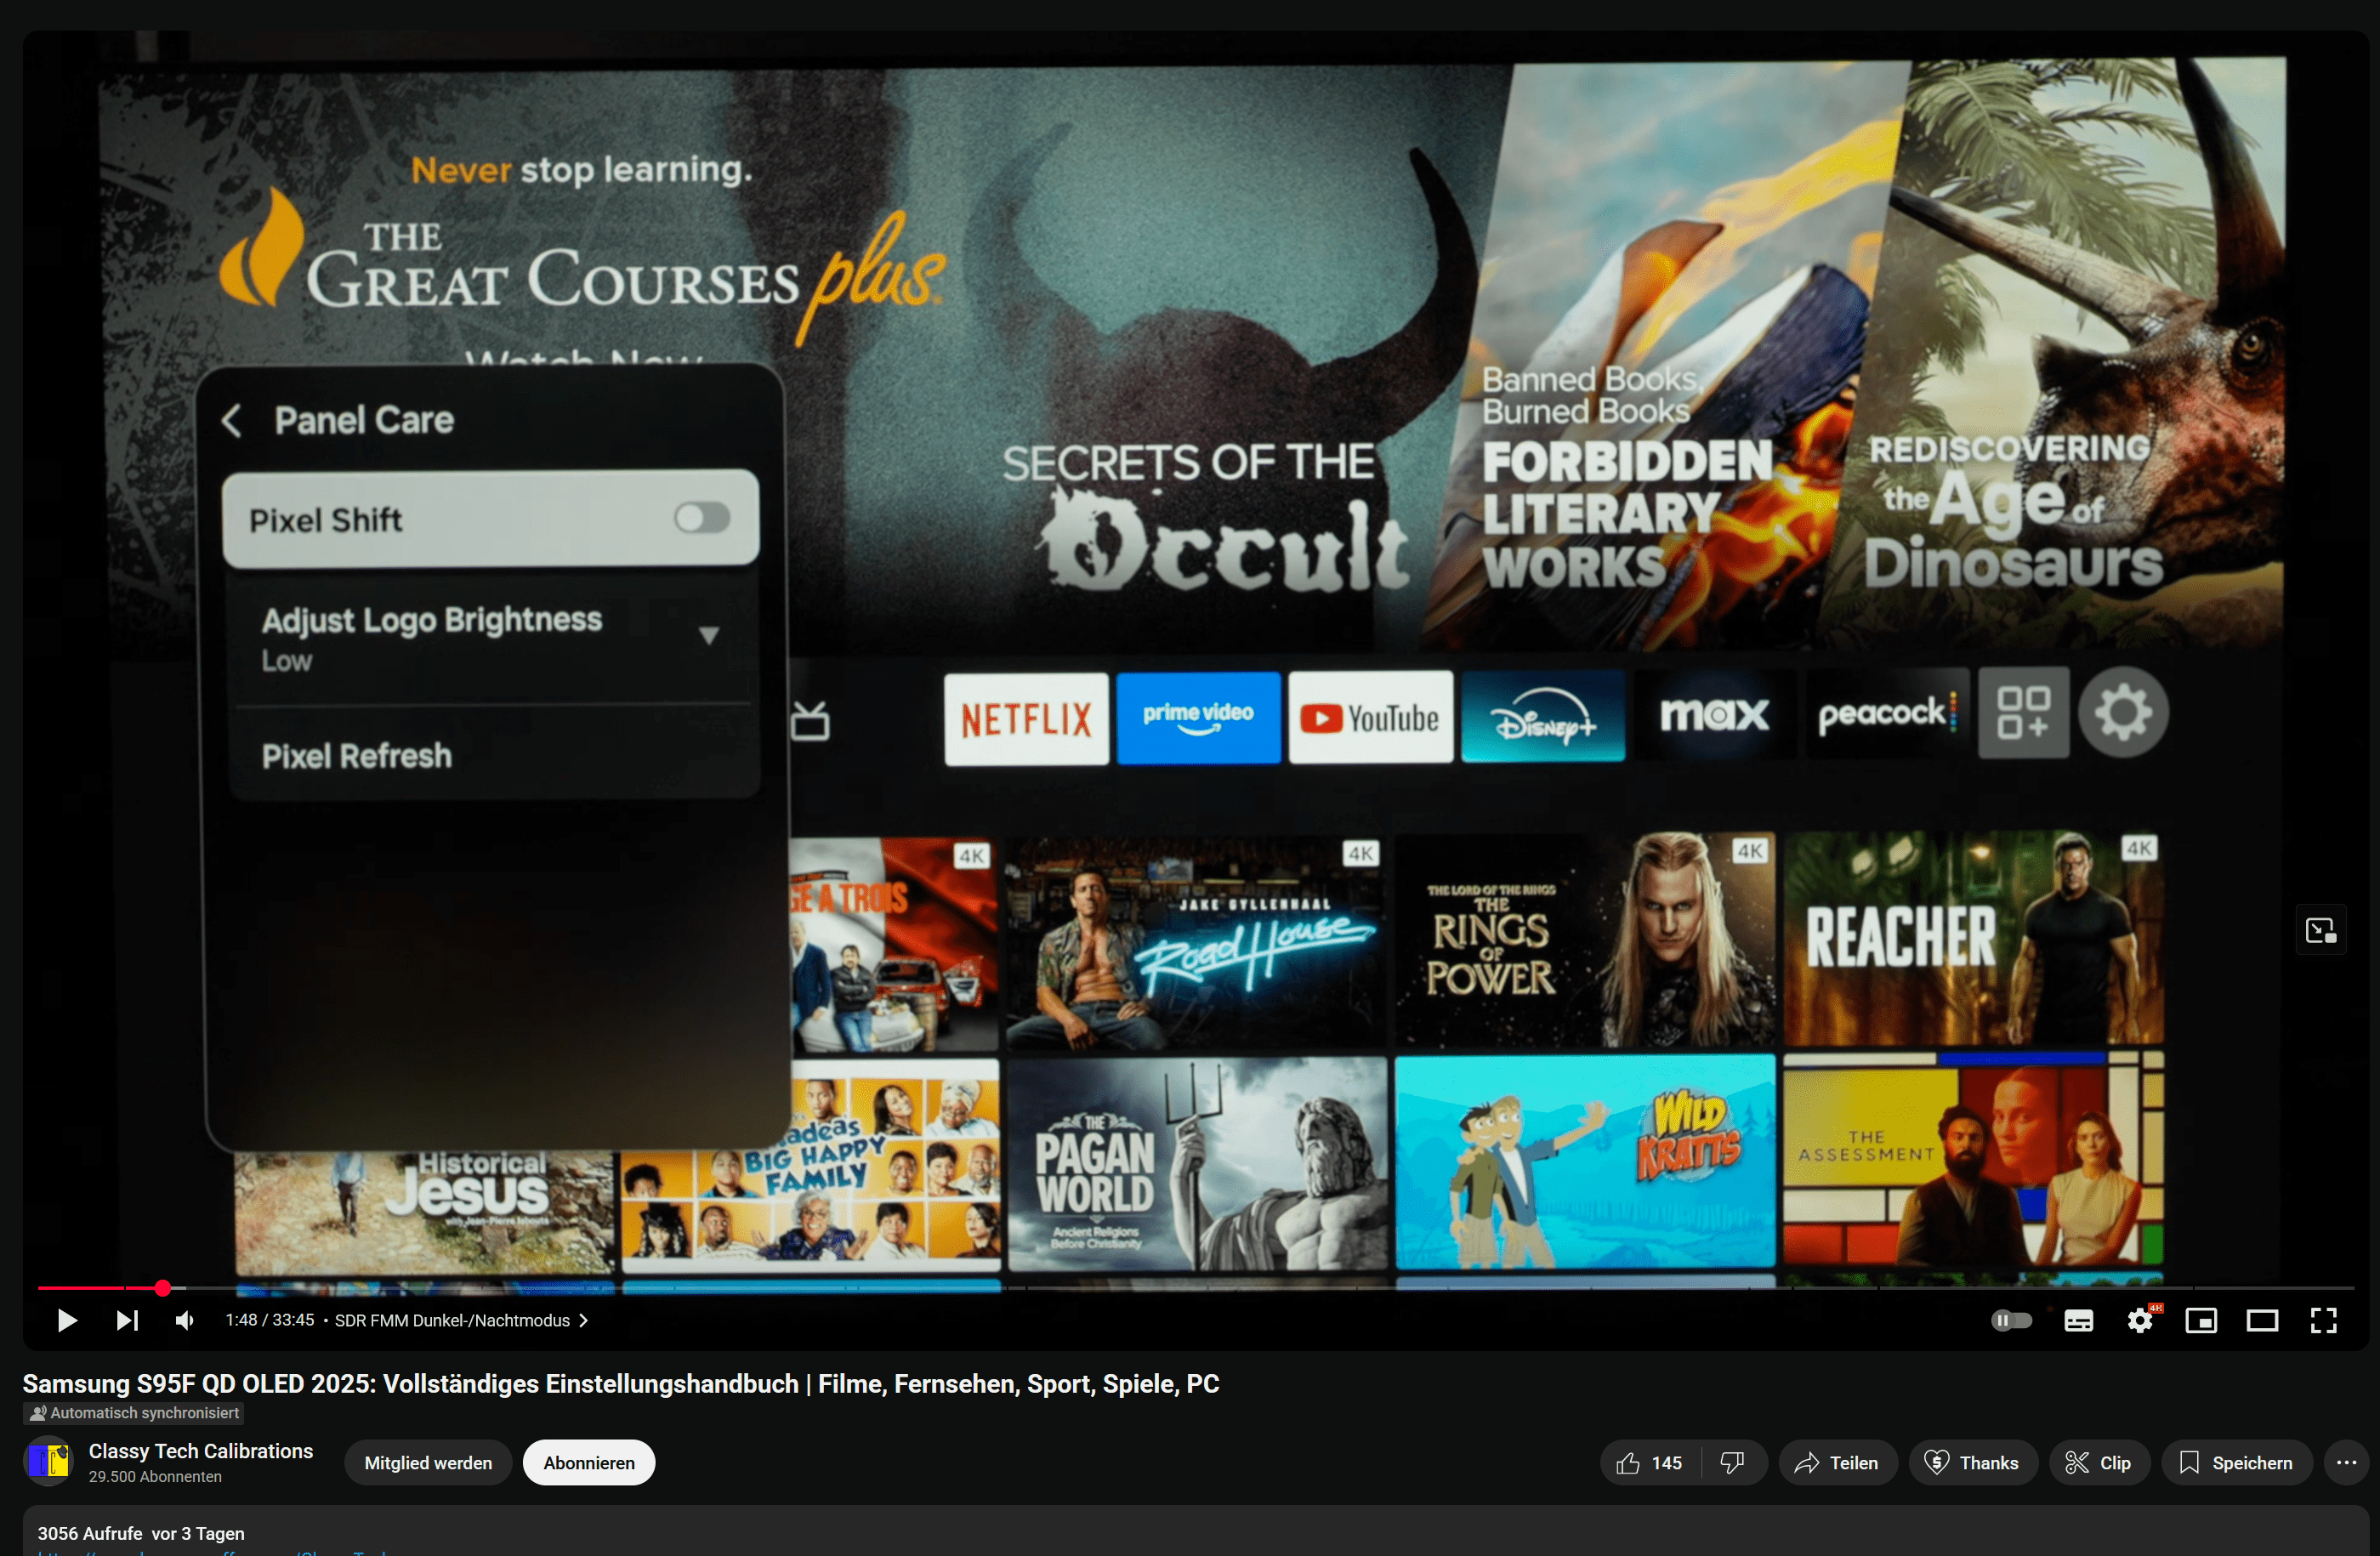Open Classy Tech Calibrations channel avatar
The width and height of the screenshot is (2380, 1556).
point(48,1462)
